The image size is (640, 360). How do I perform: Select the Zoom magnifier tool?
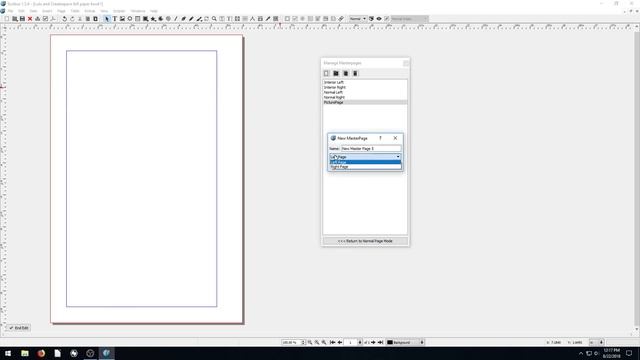214,19
